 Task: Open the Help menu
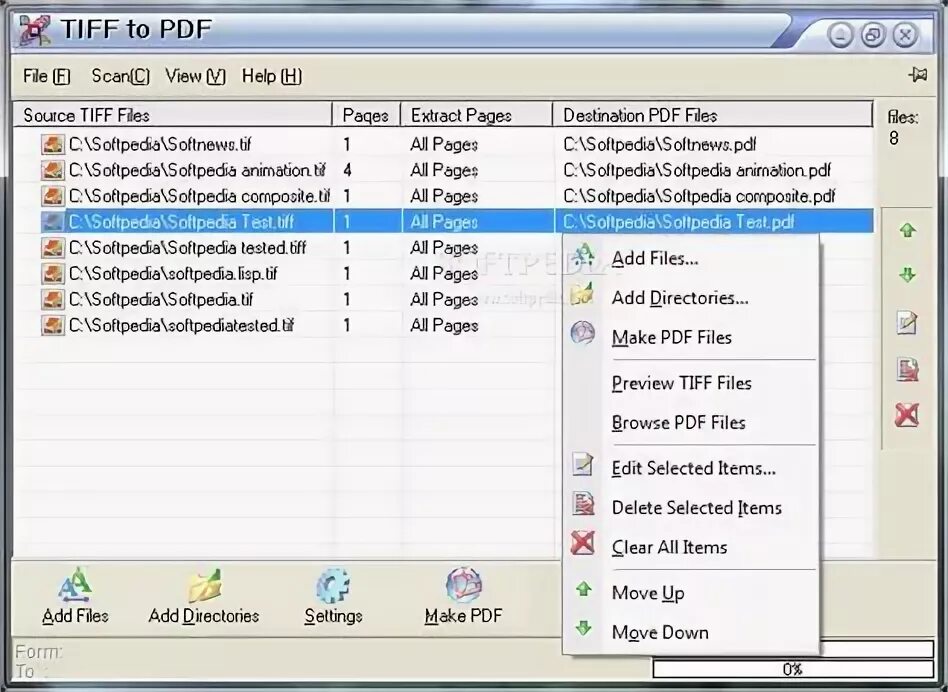tap(272, 76)
